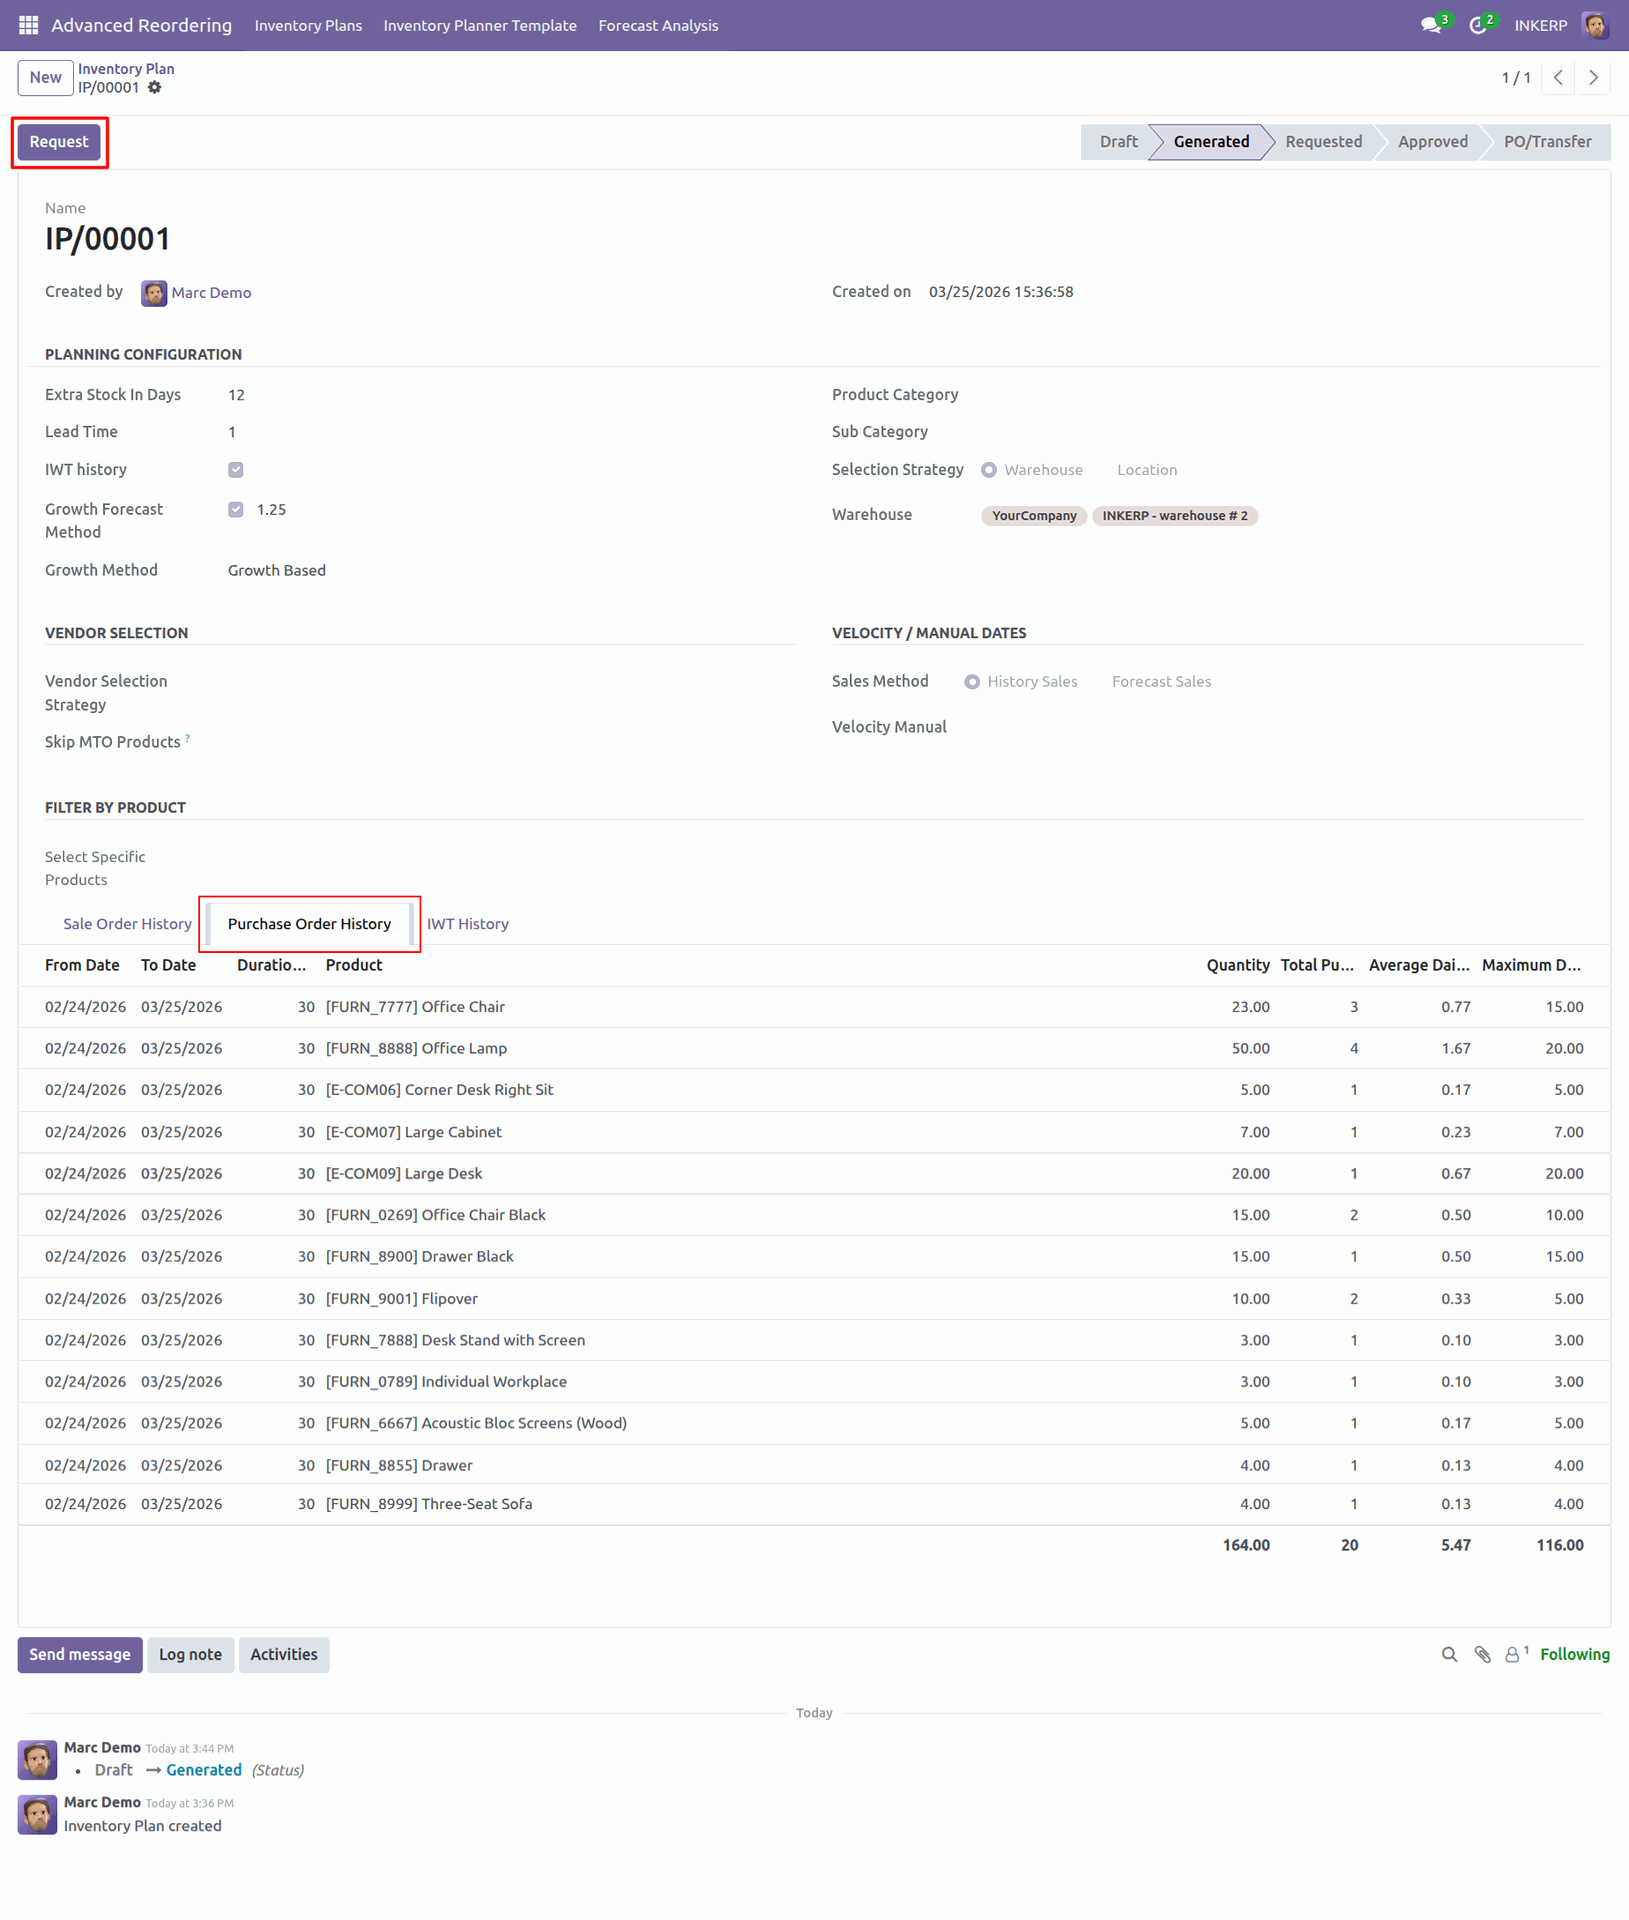Click the Following status button
The width and height of the screenshot is (1629, 1920).
pyautogui.click(x=1574, y=1655)
